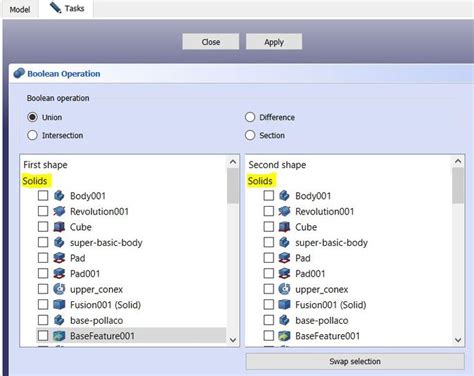
Task: Click the First shape column header
Action: 45,165
